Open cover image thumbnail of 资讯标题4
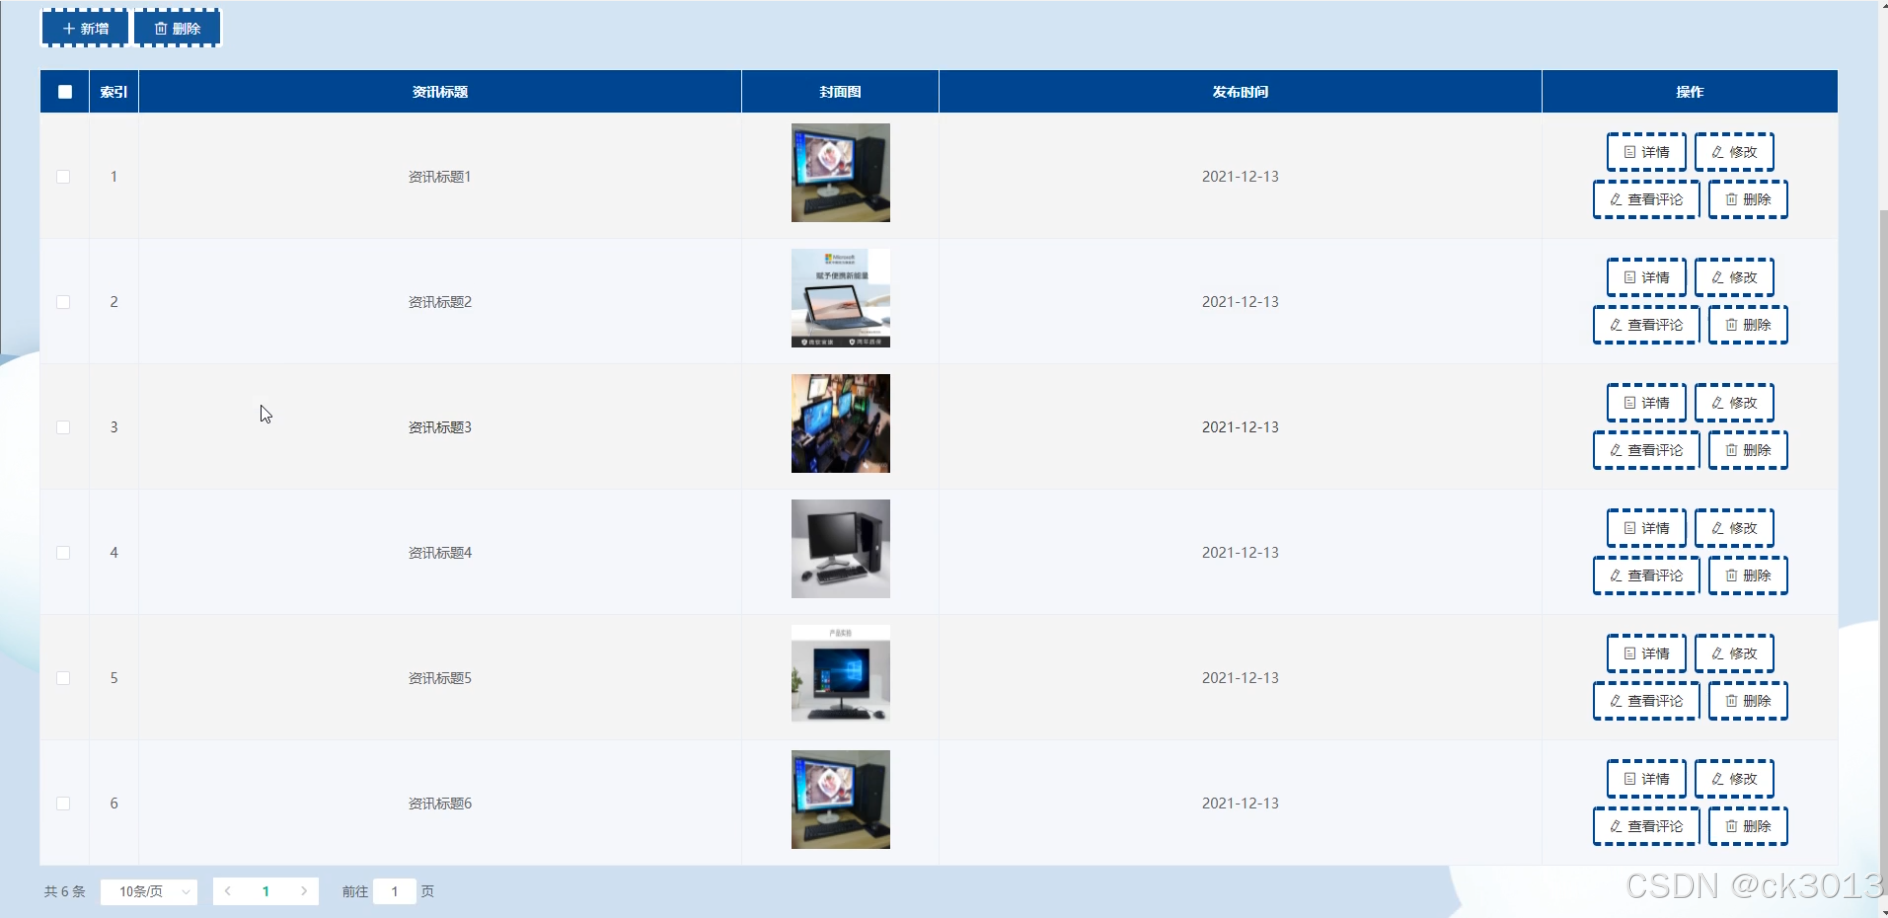The height and width of the screenshot is (918, 1888). tap(840, 549)
